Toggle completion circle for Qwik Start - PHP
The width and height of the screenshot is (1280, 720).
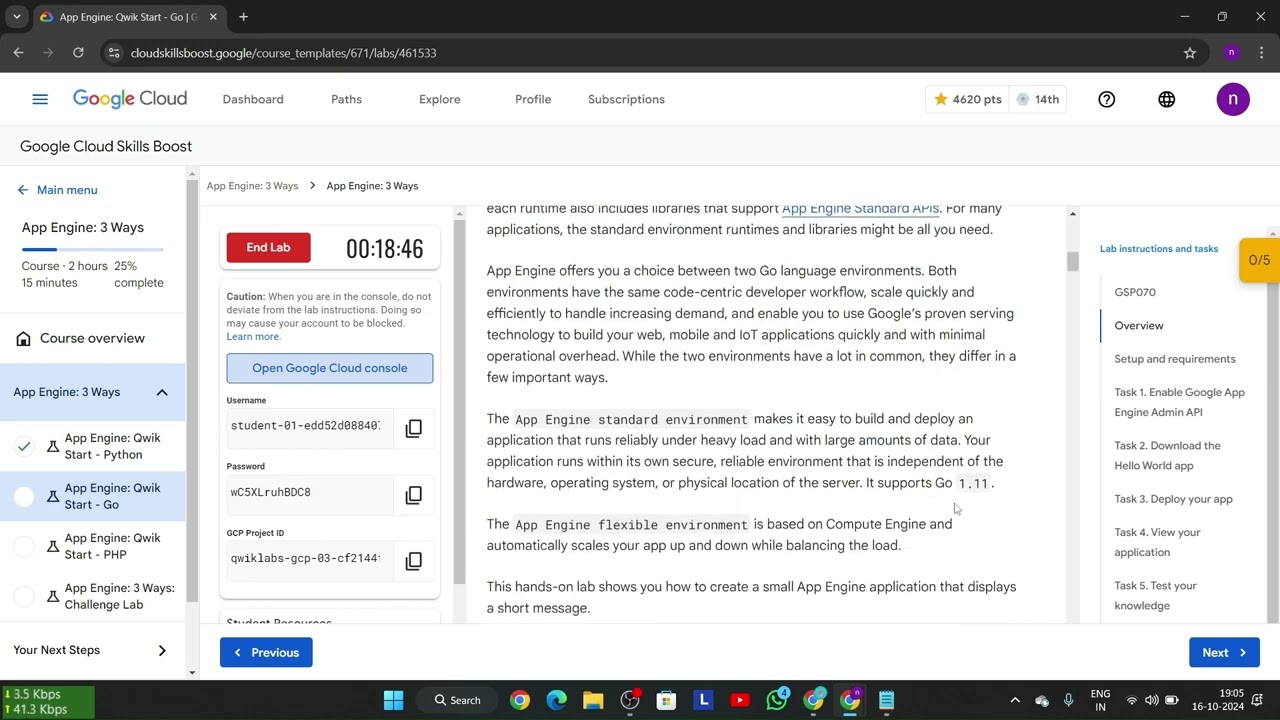24,546
